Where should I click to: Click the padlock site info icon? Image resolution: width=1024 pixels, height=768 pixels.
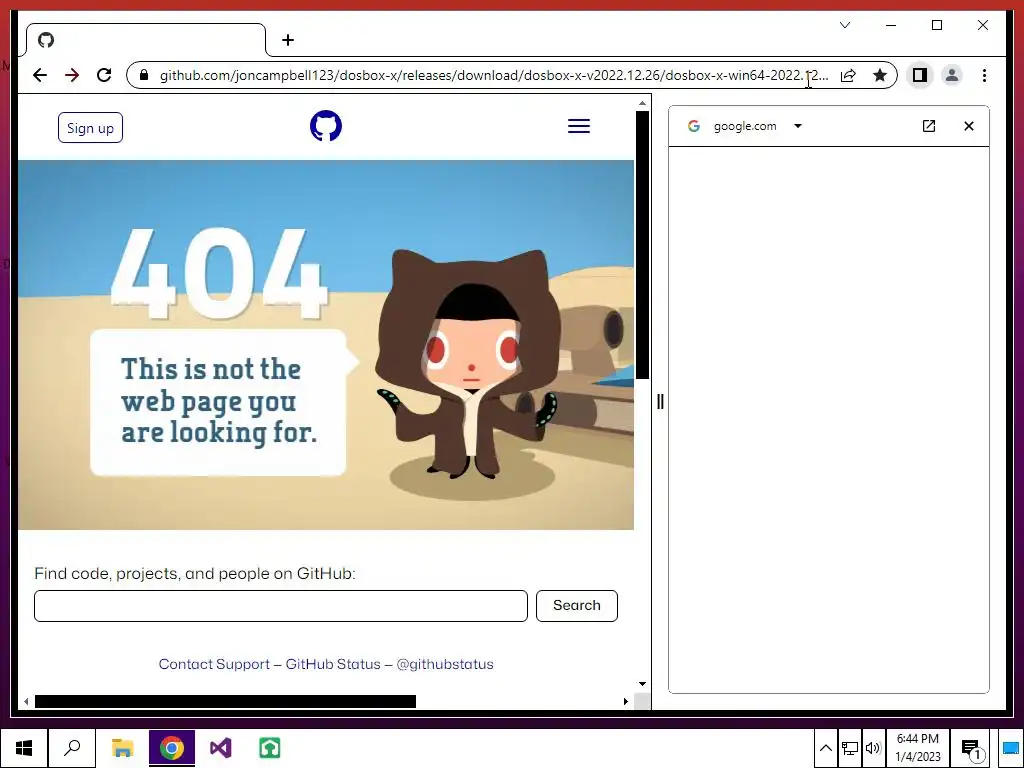tap(144, 75)
